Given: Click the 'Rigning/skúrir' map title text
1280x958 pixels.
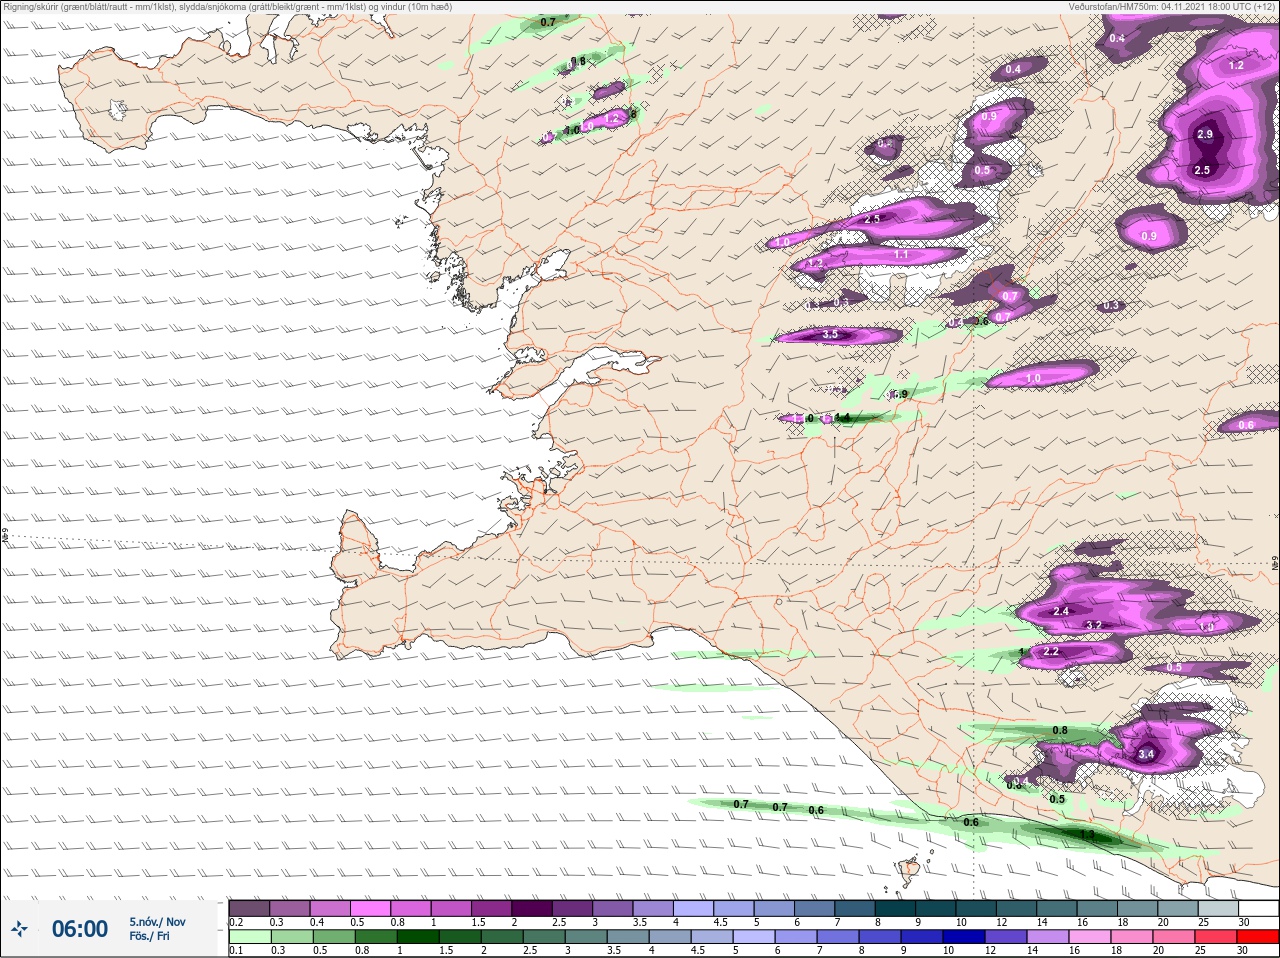Looking at the screenshot, I should click(x=30, y=7).
